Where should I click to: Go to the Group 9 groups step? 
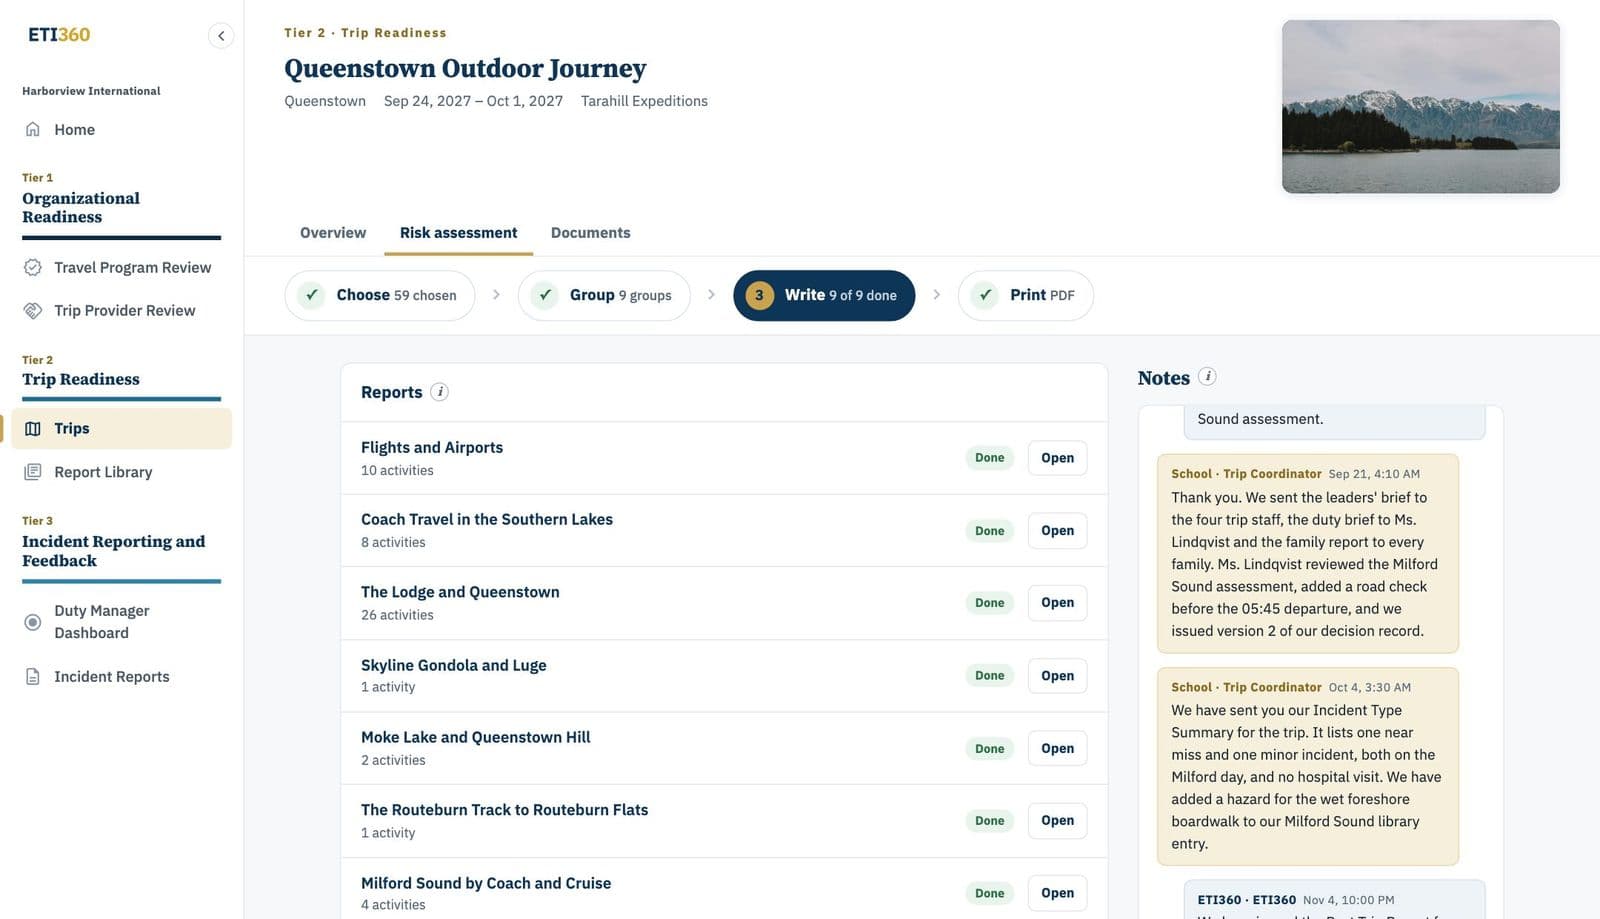click(604, 295)
